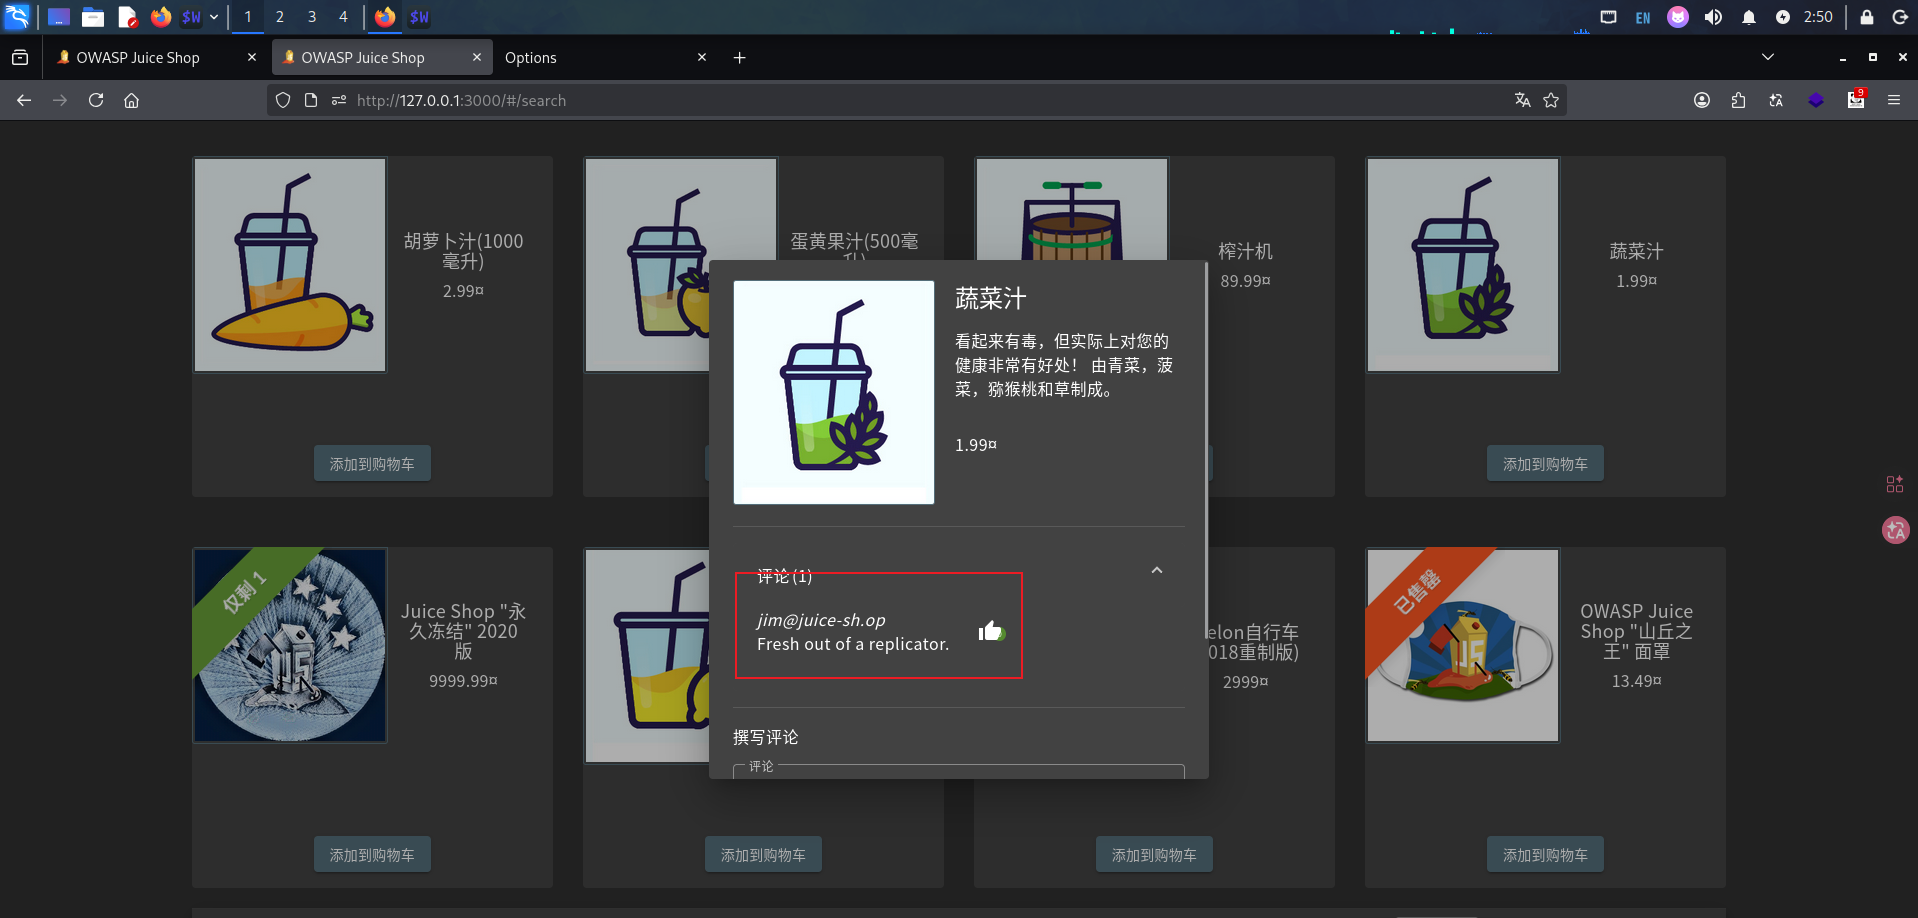This screenshot has height=918, width=1918.
Task: Open the permafrost 2020 edition product image
Action: click(290, 645)
